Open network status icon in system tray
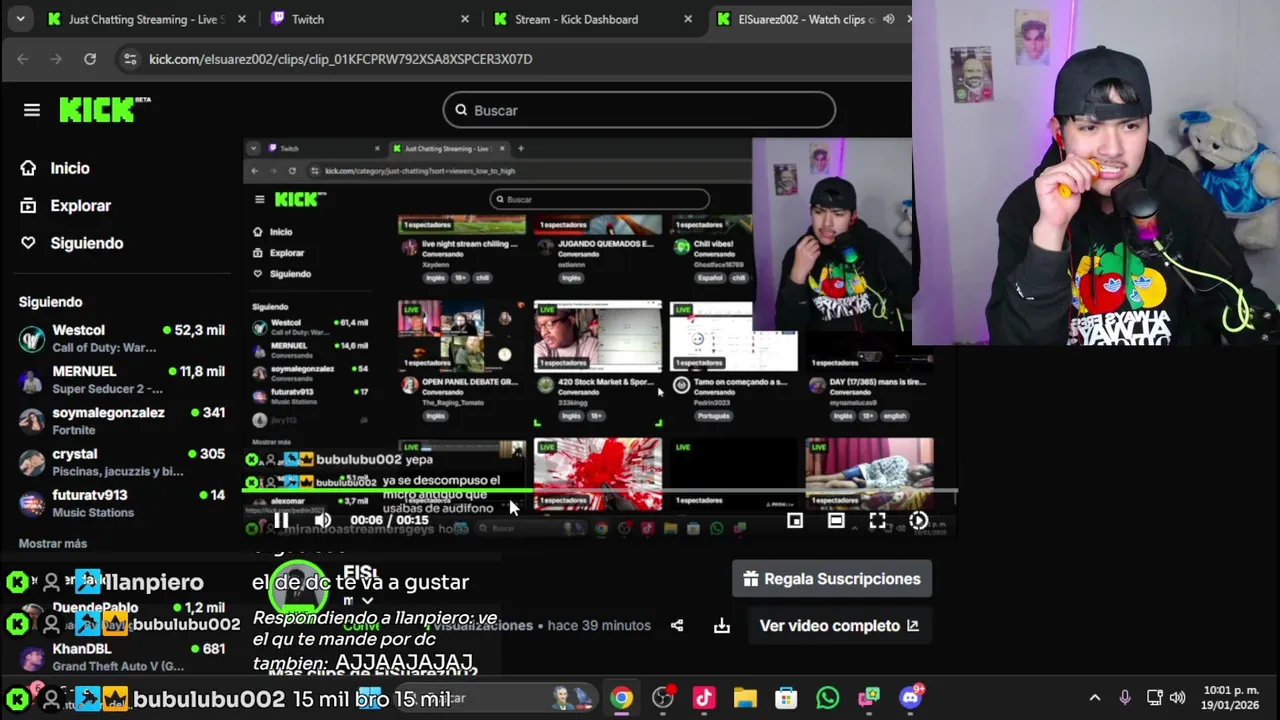1280x720 pixels. click(1154, 698)
